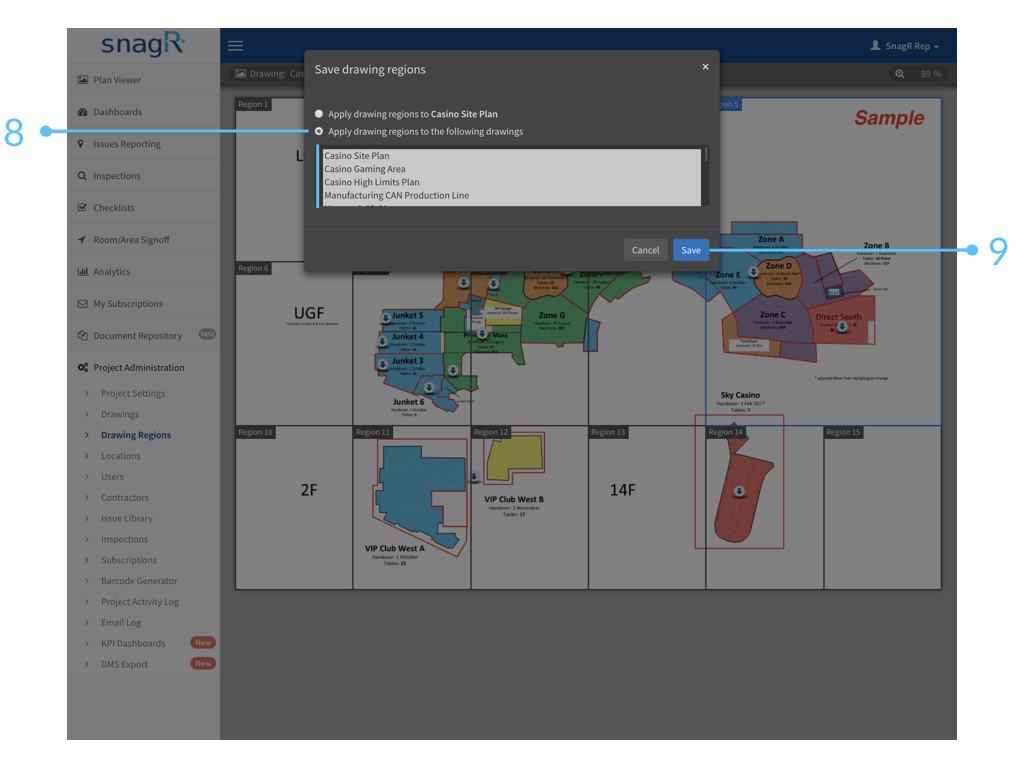
Task: Click the Room/Area Signoff arrow icon
Action: (82, 240)
